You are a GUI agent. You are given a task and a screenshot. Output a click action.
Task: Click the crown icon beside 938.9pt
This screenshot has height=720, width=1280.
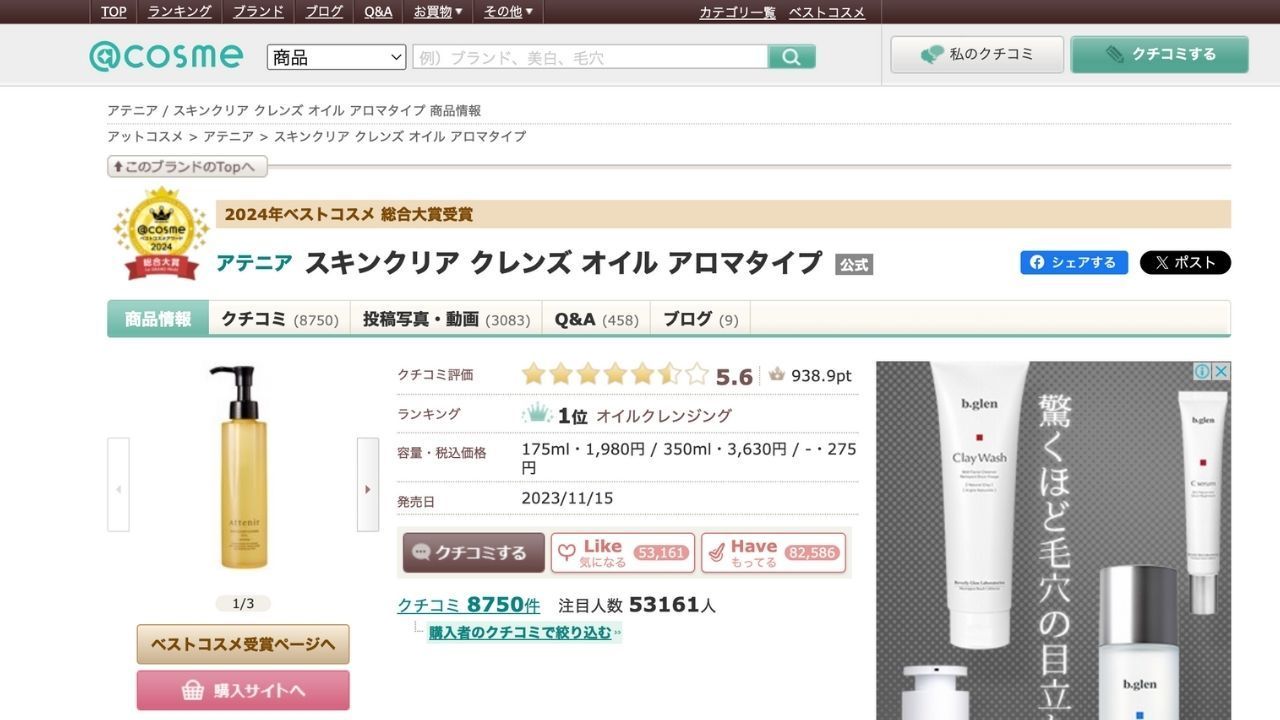777,375
